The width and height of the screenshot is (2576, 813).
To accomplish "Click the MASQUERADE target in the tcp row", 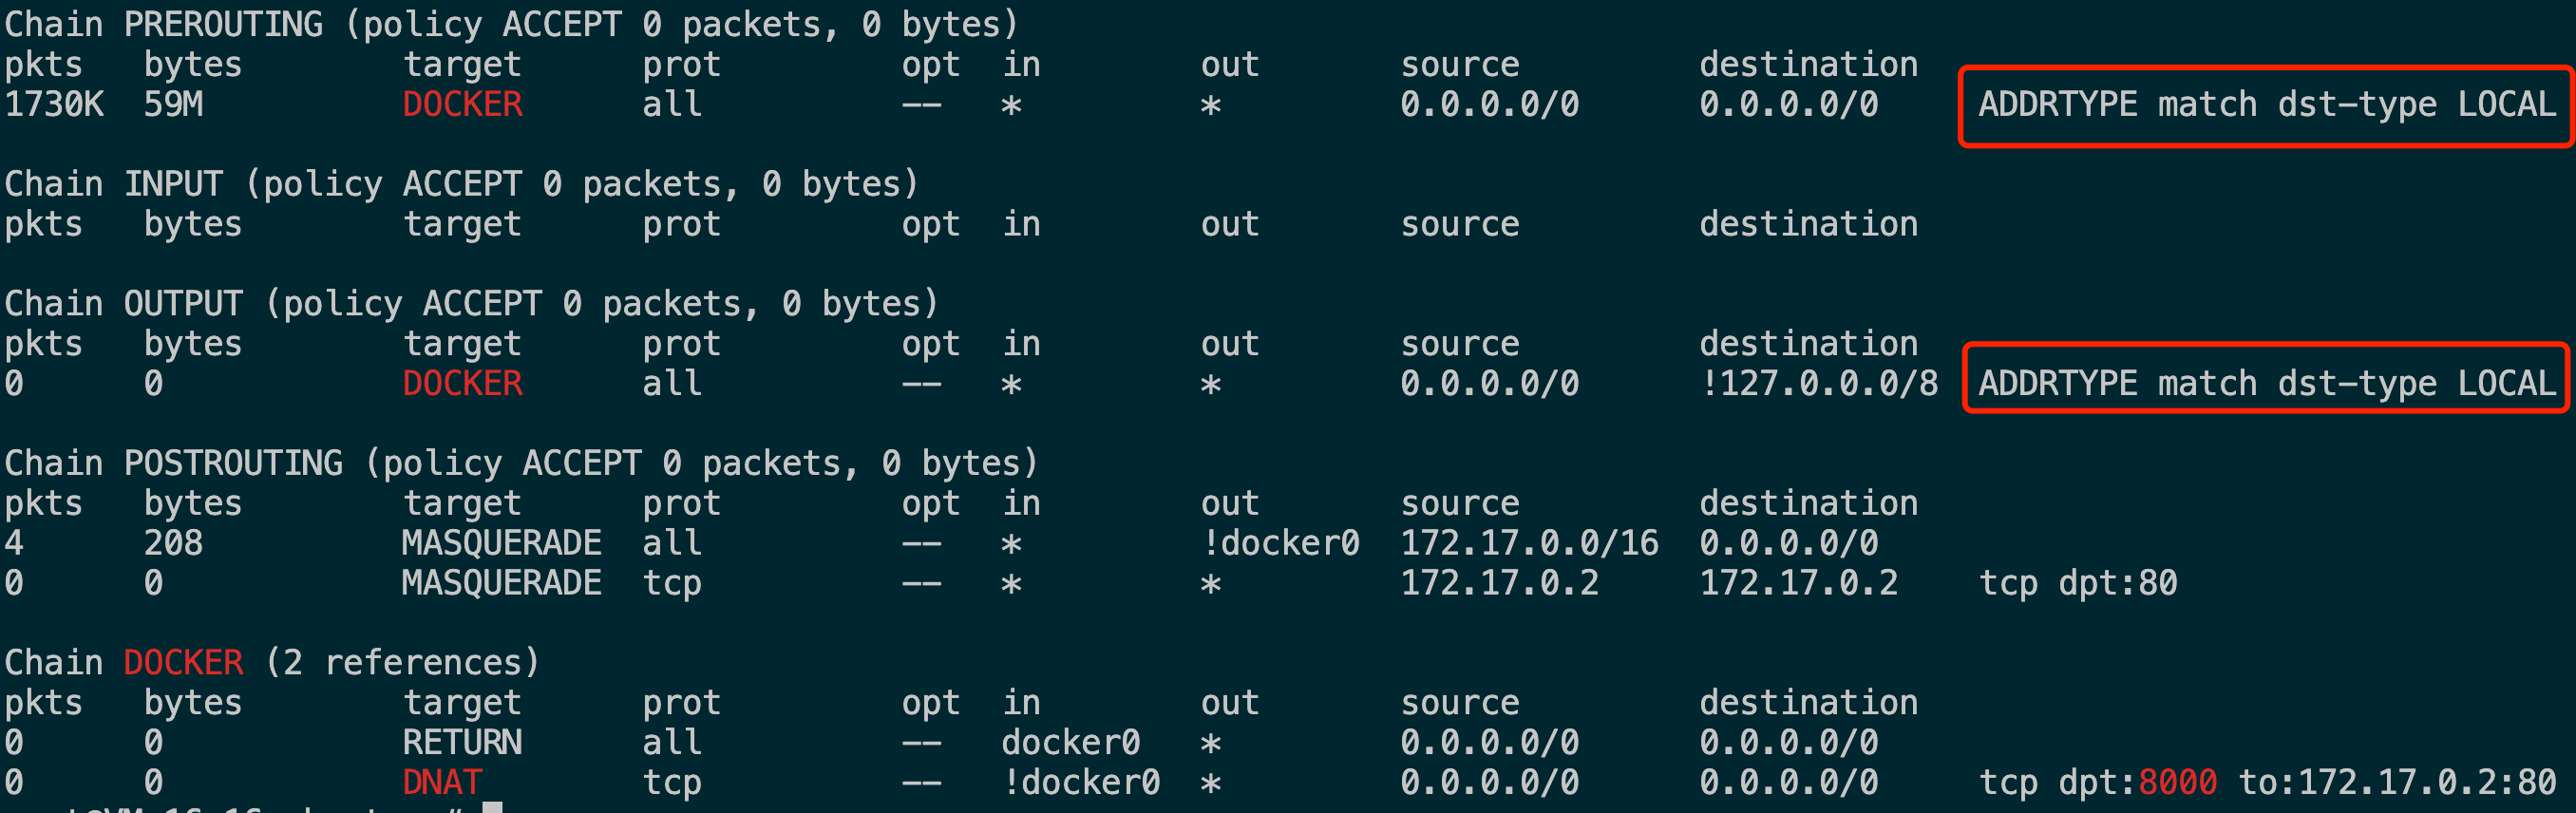I will [x=501, y=583].
